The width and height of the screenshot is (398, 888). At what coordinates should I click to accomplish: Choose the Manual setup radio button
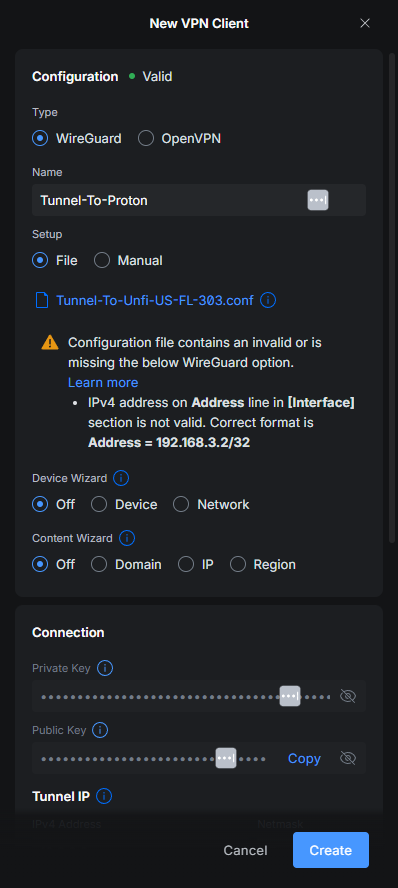point(102,261)
